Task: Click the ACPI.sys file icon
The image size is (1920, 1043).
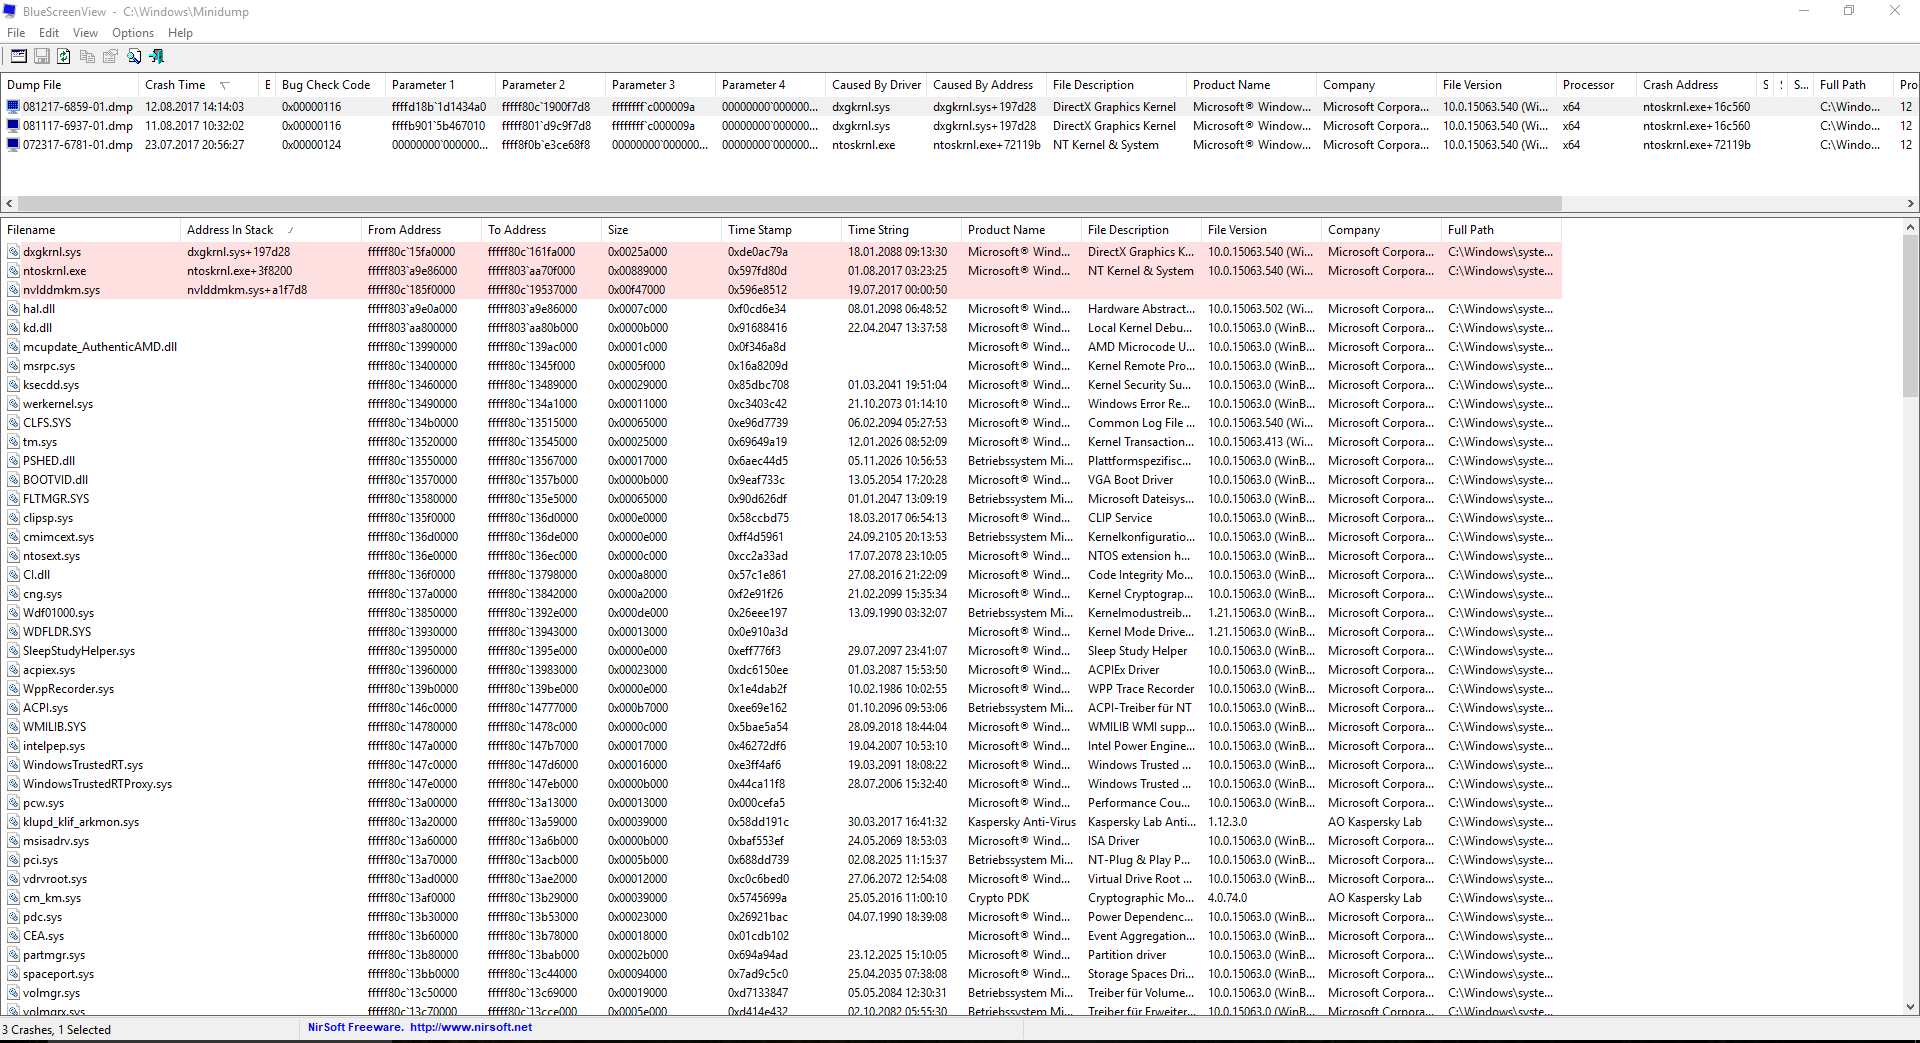Action: point(14,708)
